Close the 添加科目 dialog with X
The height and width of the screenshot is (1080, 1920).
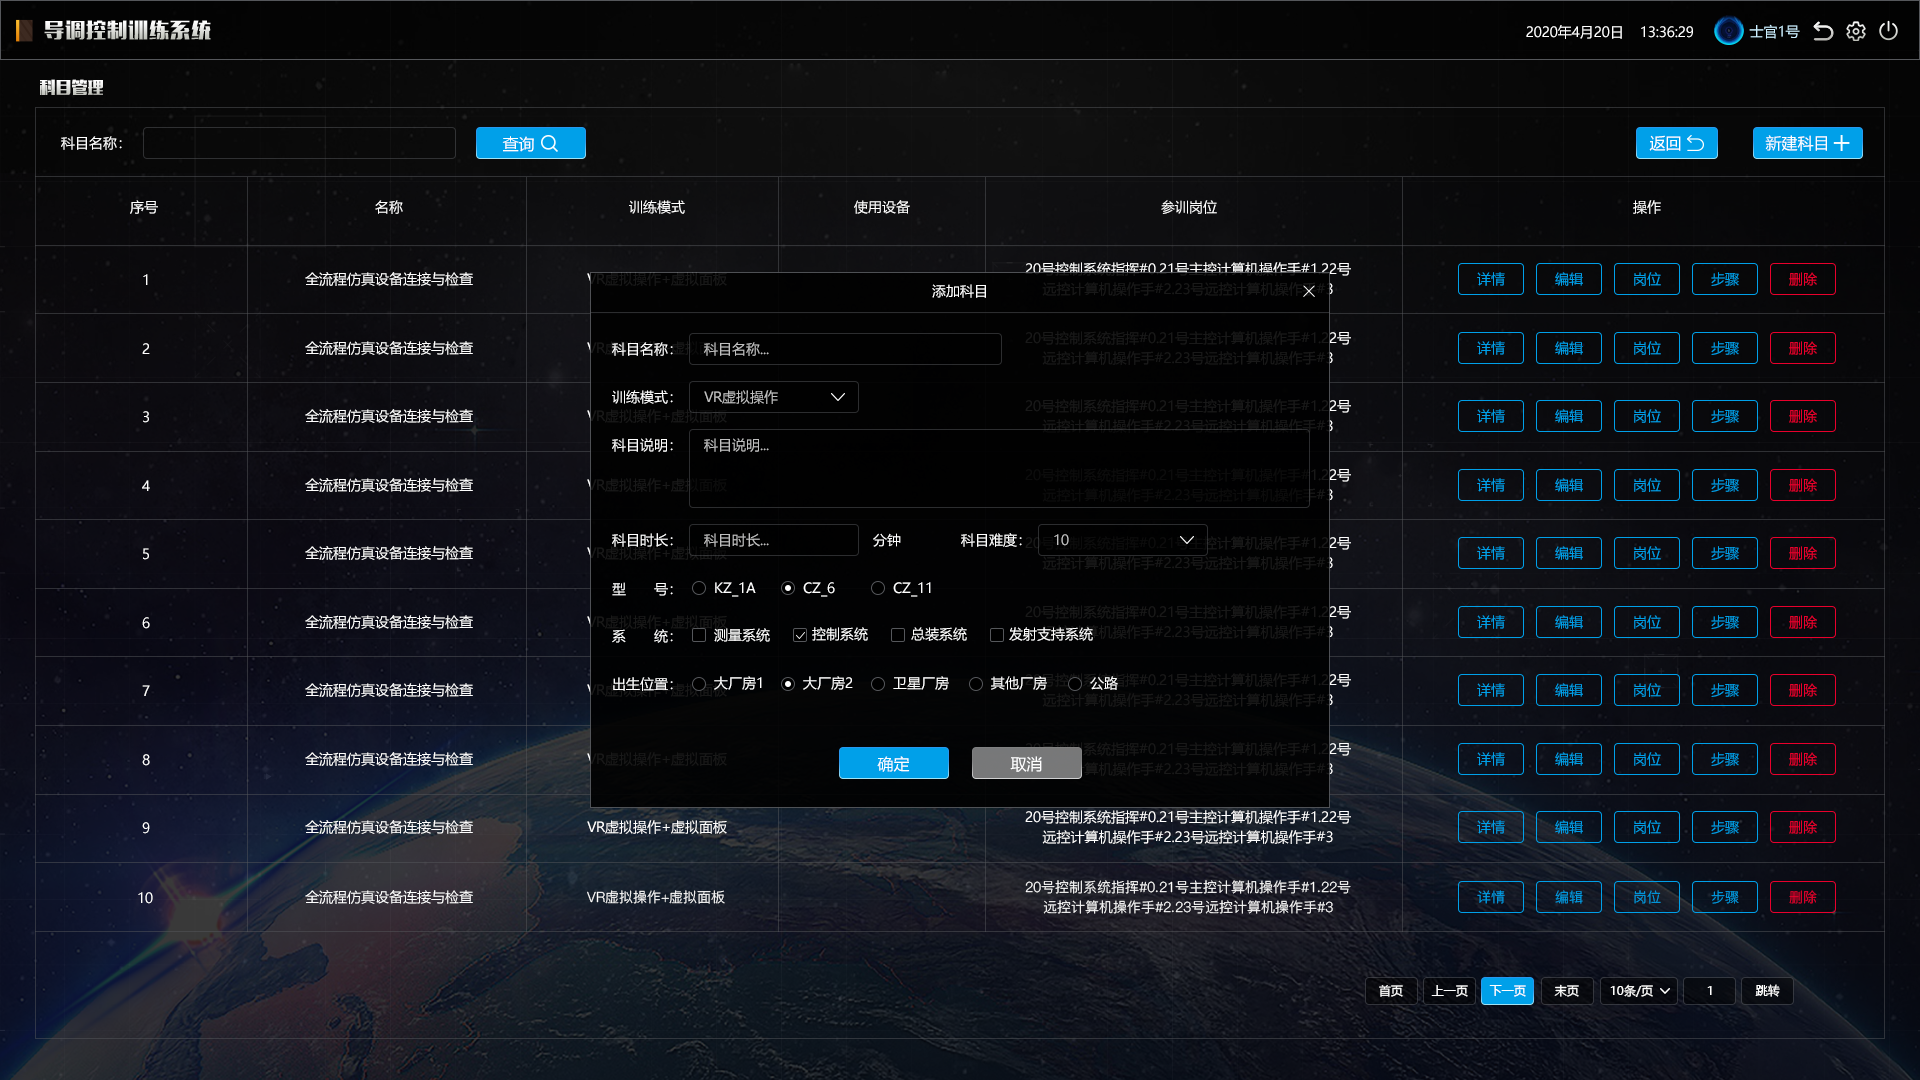click(1309, 291)
